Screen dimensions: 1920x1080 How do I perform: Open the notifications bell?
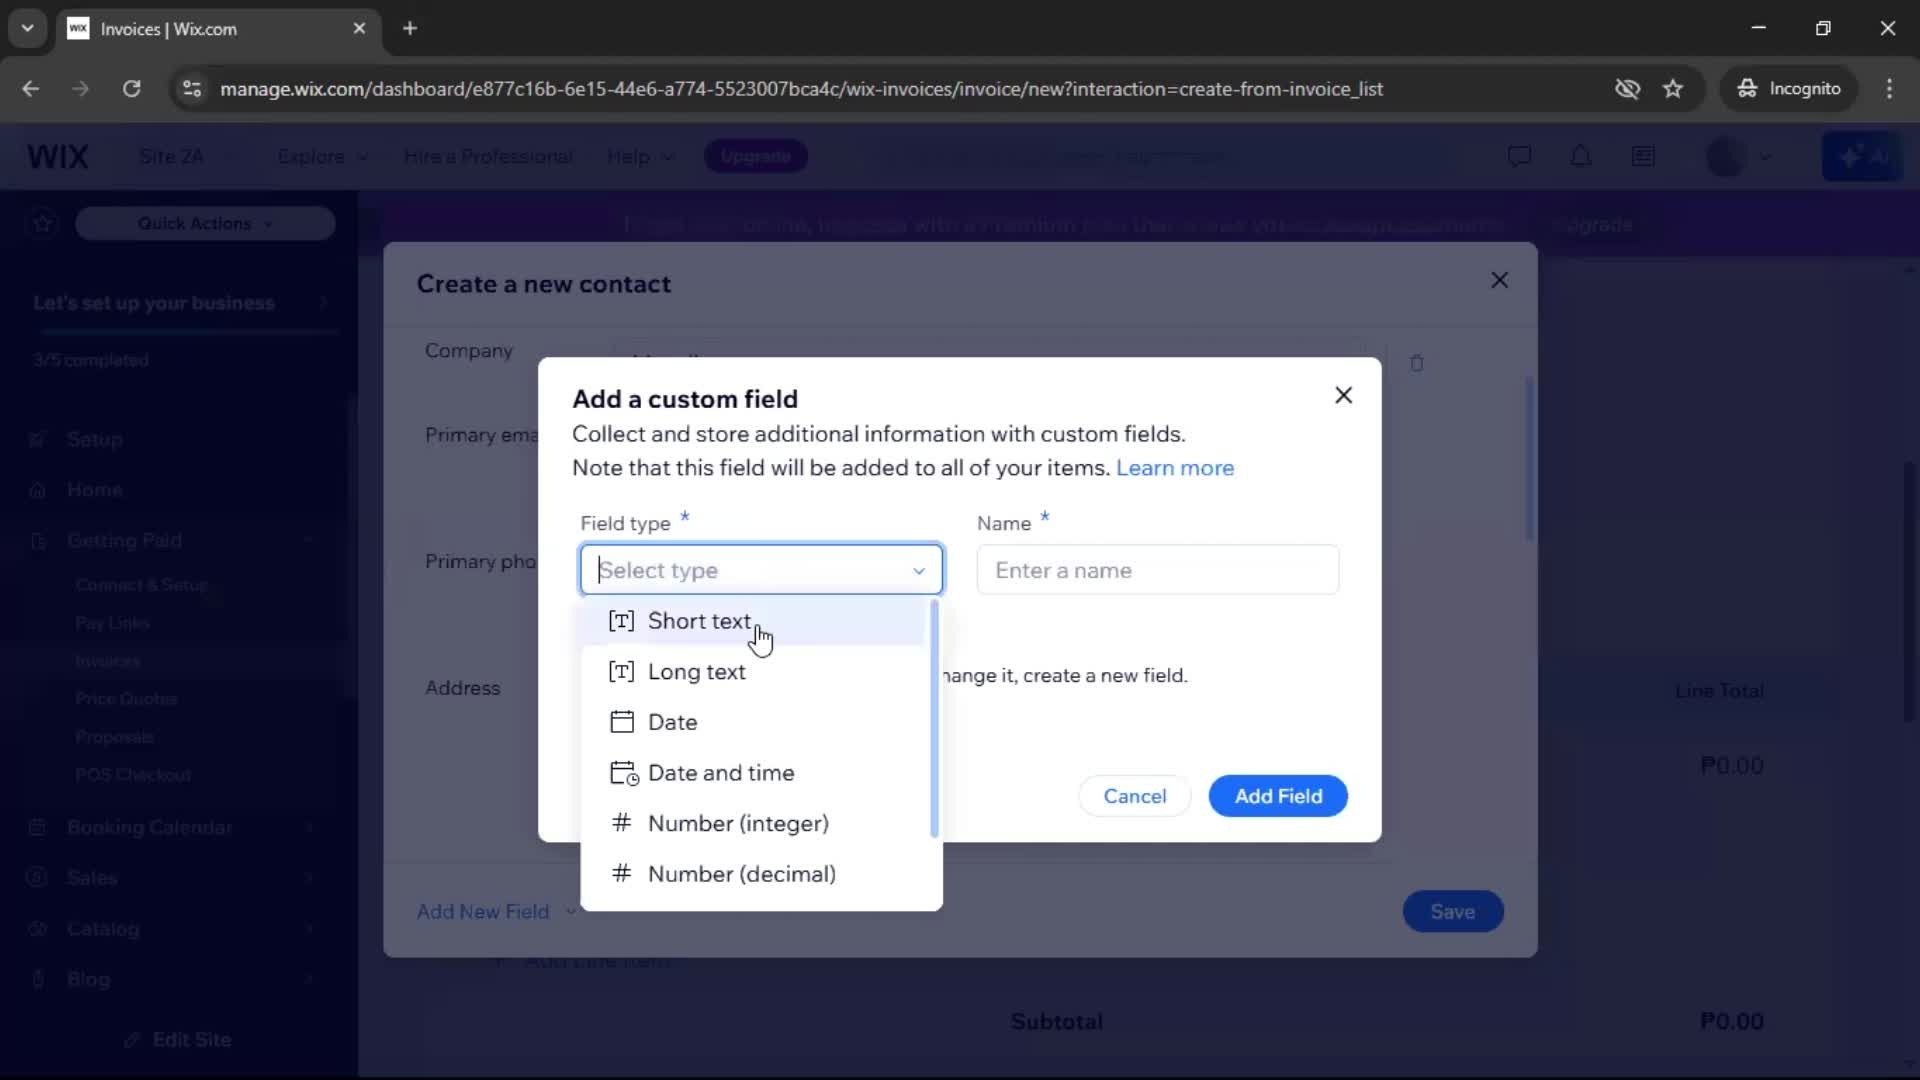pos(1580,156)
